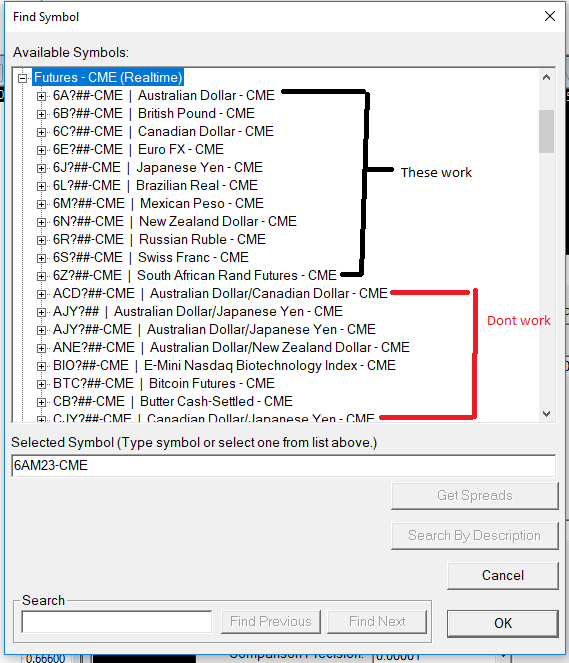The height and width of the screenshot is (663, 569).
Task: Expand the 6A Australian Dollar entry
Action: click(41, 96)
